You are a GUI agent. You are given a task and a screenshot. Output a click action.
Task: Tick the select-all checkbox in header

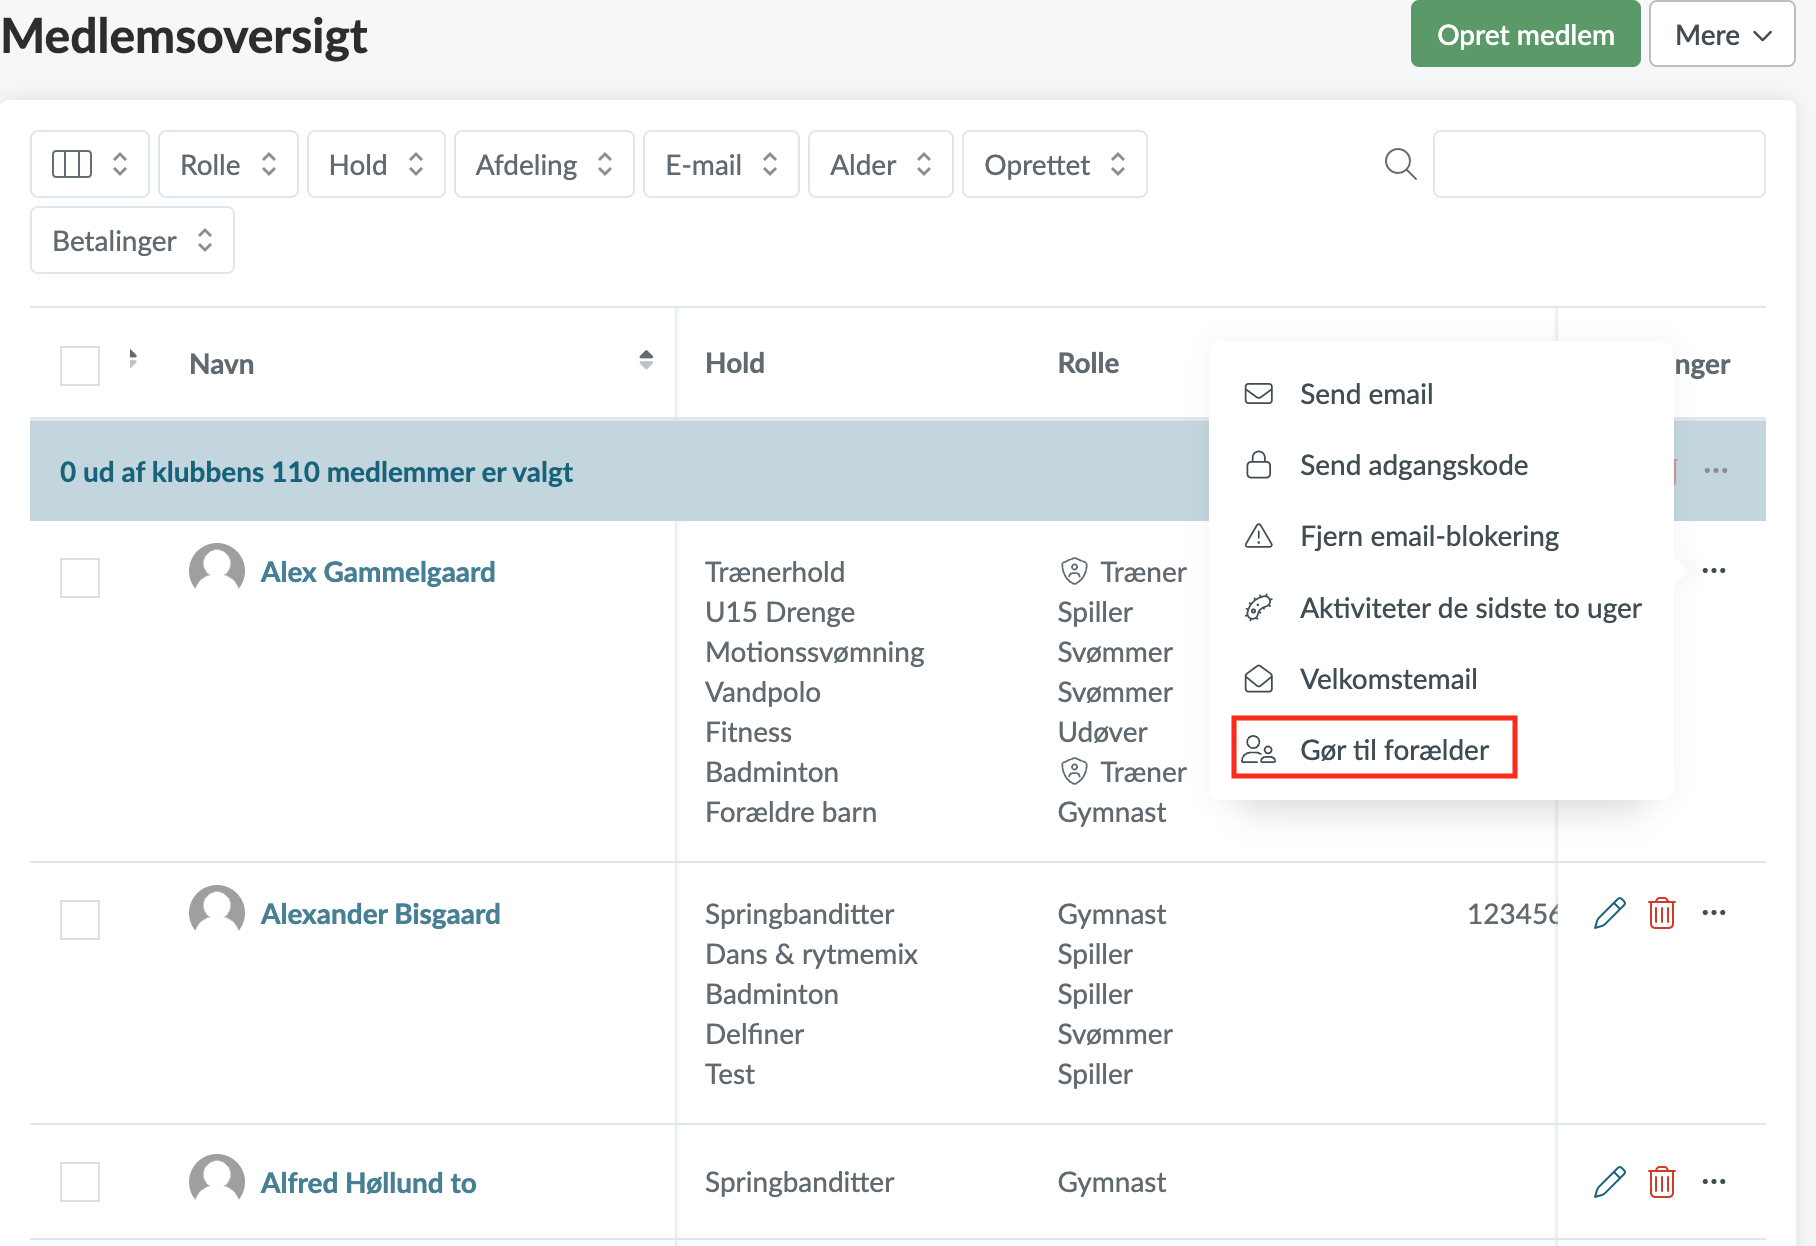80,365
